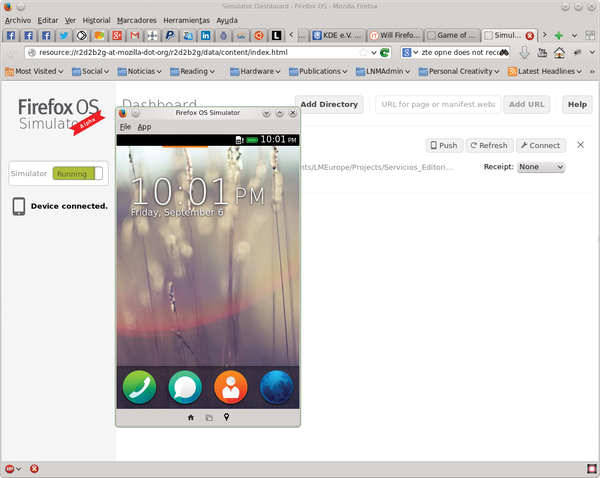Click the simulator screen rotate icon

tap(209, 418)
